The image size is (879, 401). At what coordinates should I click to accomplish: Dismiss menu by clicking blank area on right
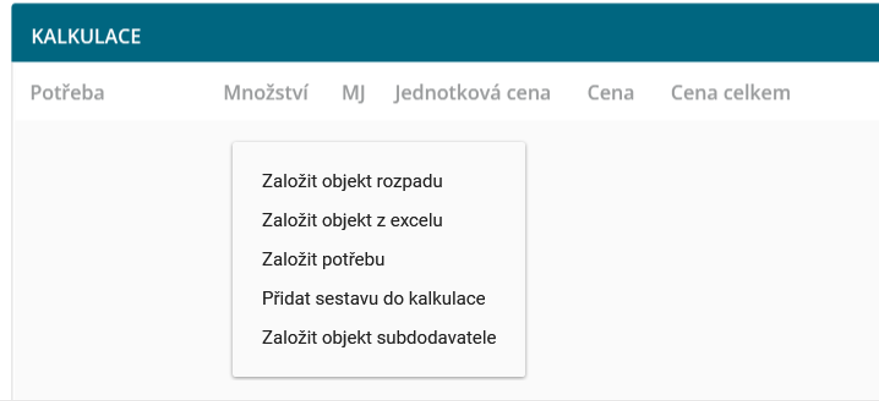coord(700,260)
